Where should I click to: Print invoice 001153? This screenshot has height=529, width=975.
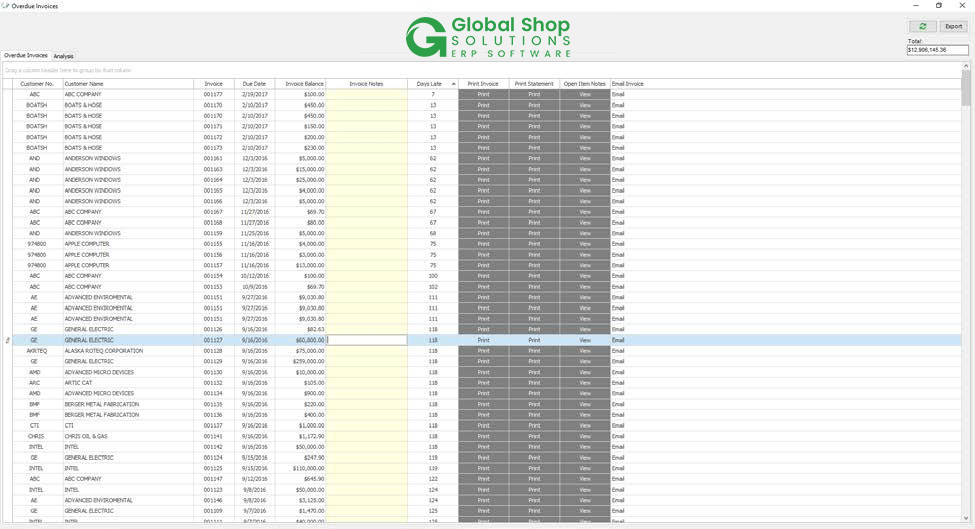pos(483,287)
